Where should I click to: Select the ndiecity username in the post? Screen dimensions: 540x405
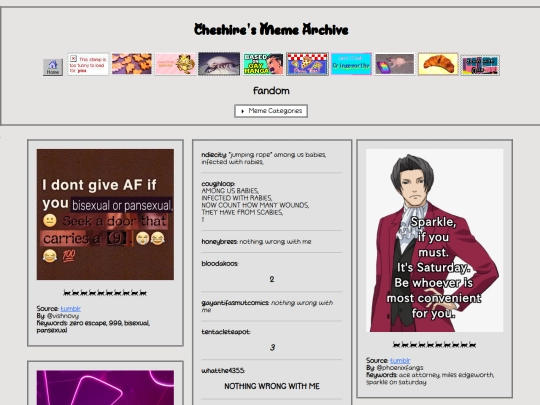pos(214,155)
